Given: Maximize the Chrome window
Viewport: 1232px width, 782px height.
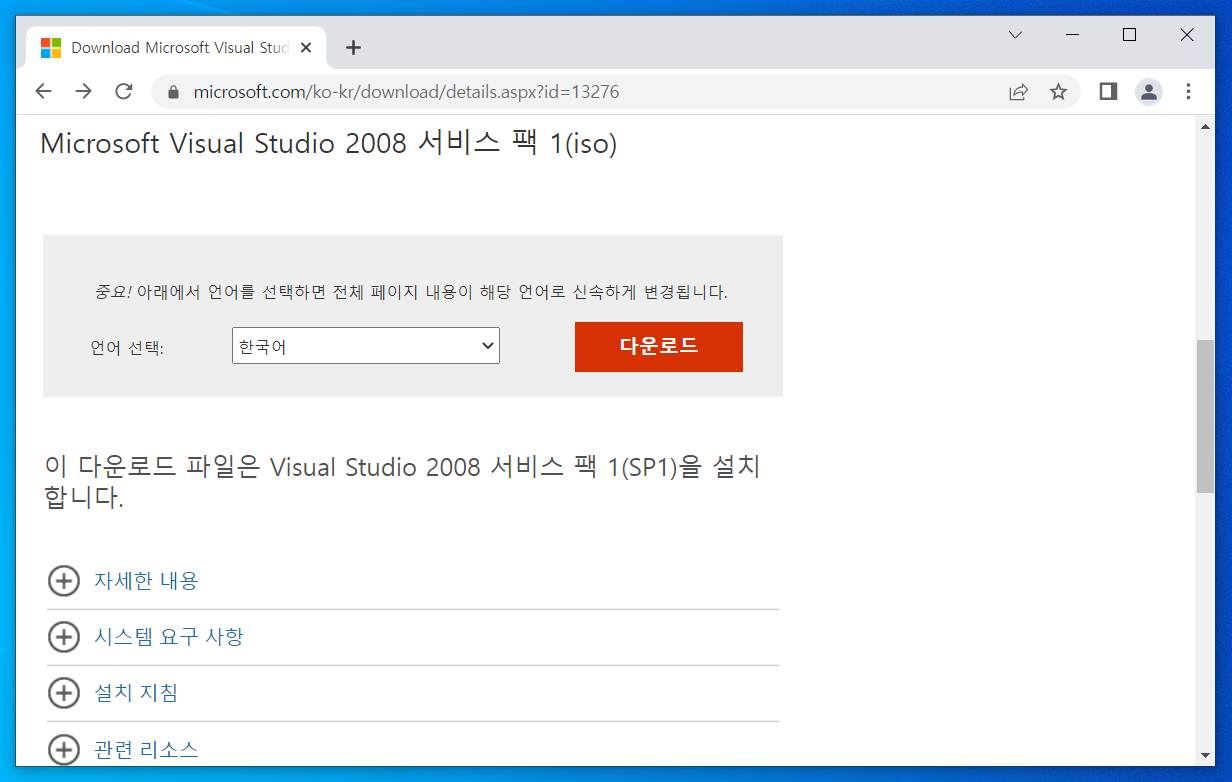Looking at the screenshot, I should pyautogui.click(x=1130, y=35).
